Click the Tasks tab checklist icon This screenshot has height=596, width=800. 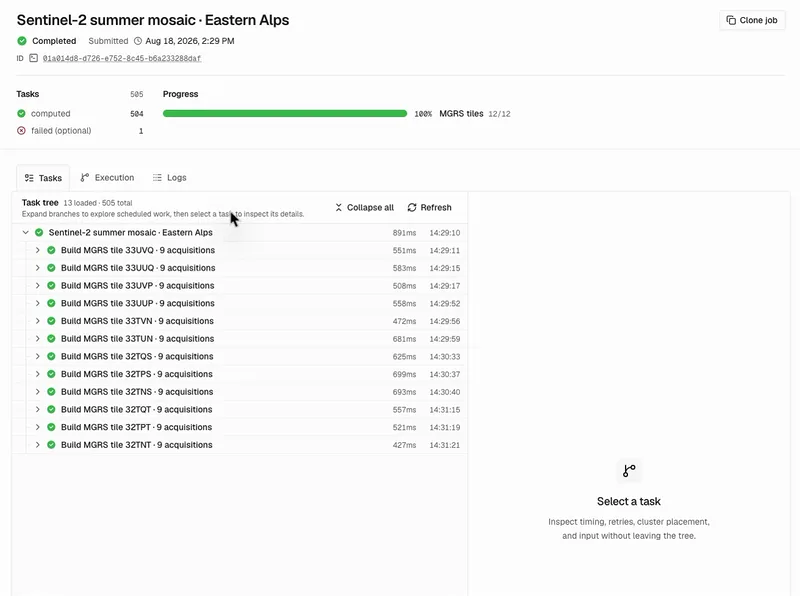pyautogui.click(x=29, y=178)
